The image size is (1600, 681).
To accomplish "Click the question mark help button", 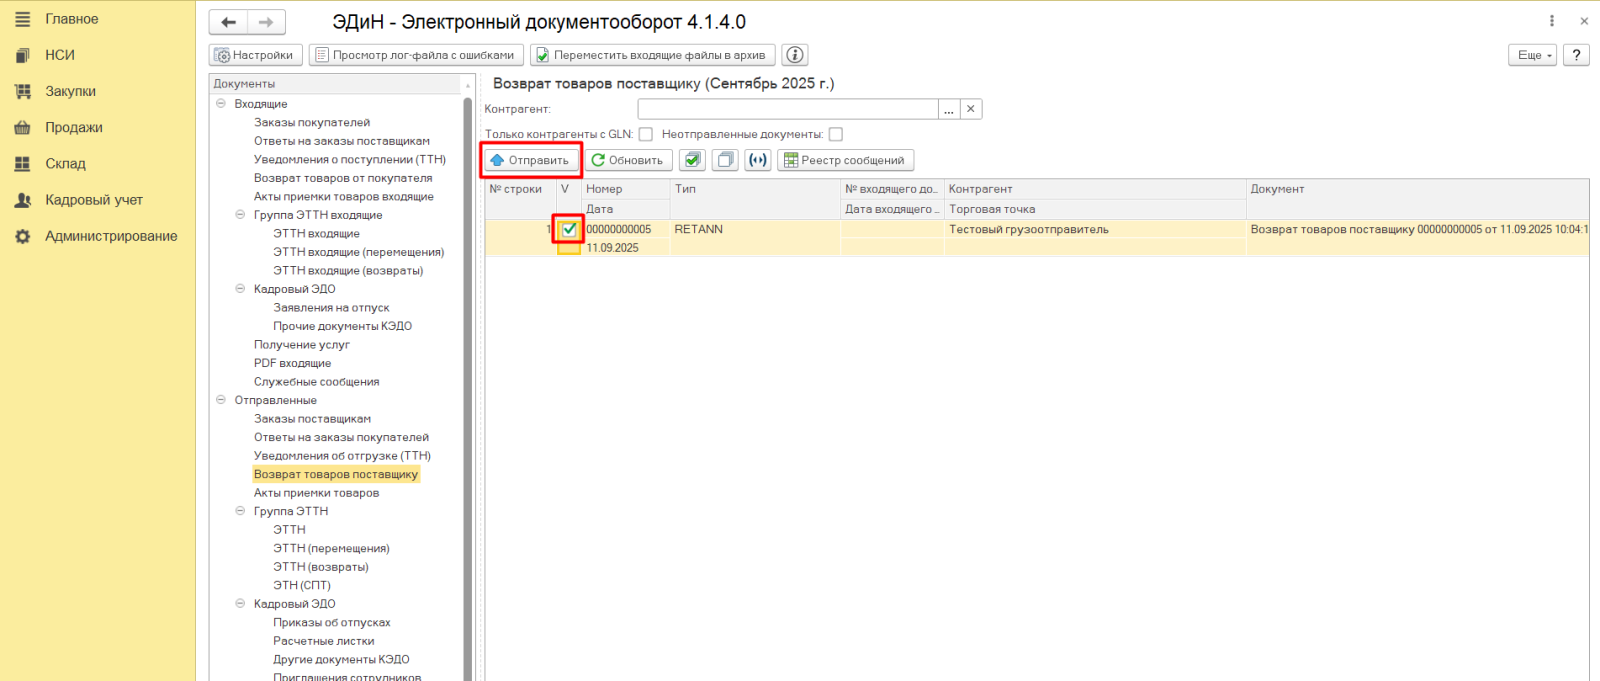I will coord(1576,55).
